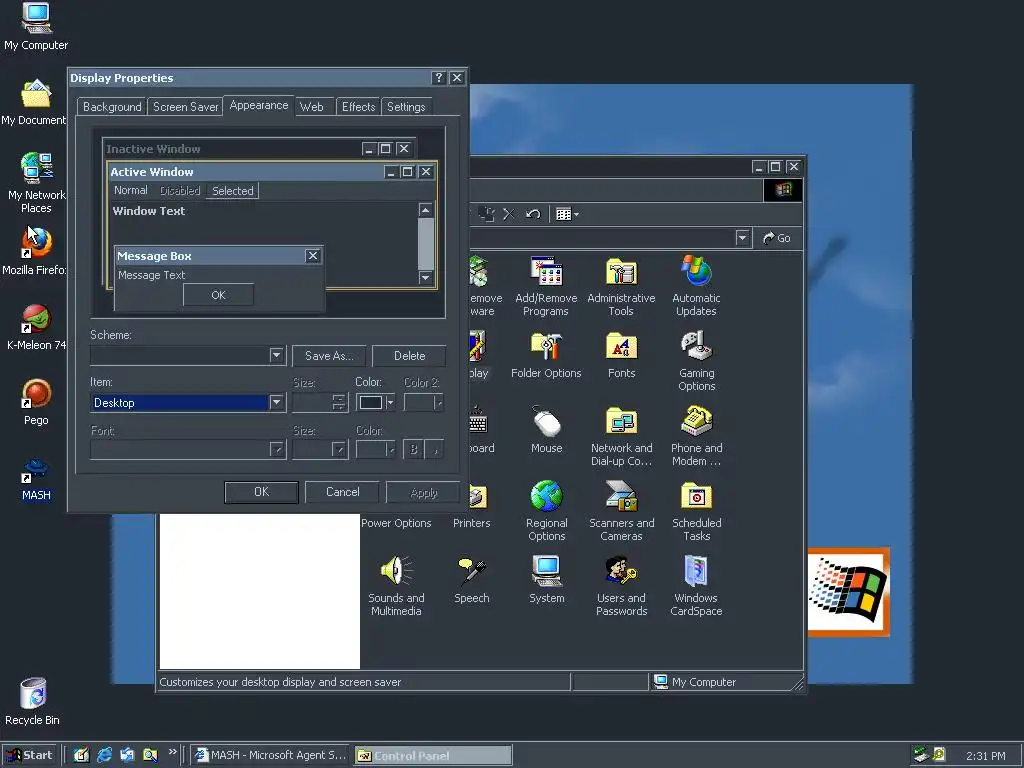Select Recycle Bin desktop icon
The height and width of the screenshot is (768, 1024).
point(33,701)
